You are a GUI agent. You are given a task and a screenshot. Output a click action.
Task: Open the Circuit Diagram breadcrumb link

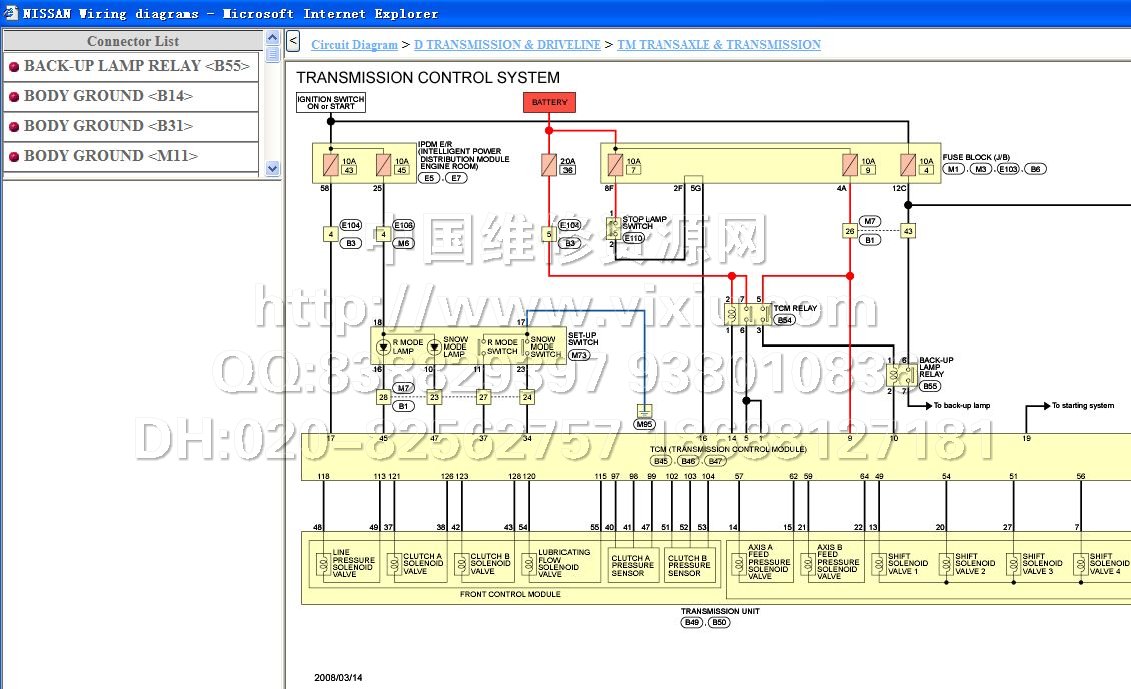[x=354, y=45]
